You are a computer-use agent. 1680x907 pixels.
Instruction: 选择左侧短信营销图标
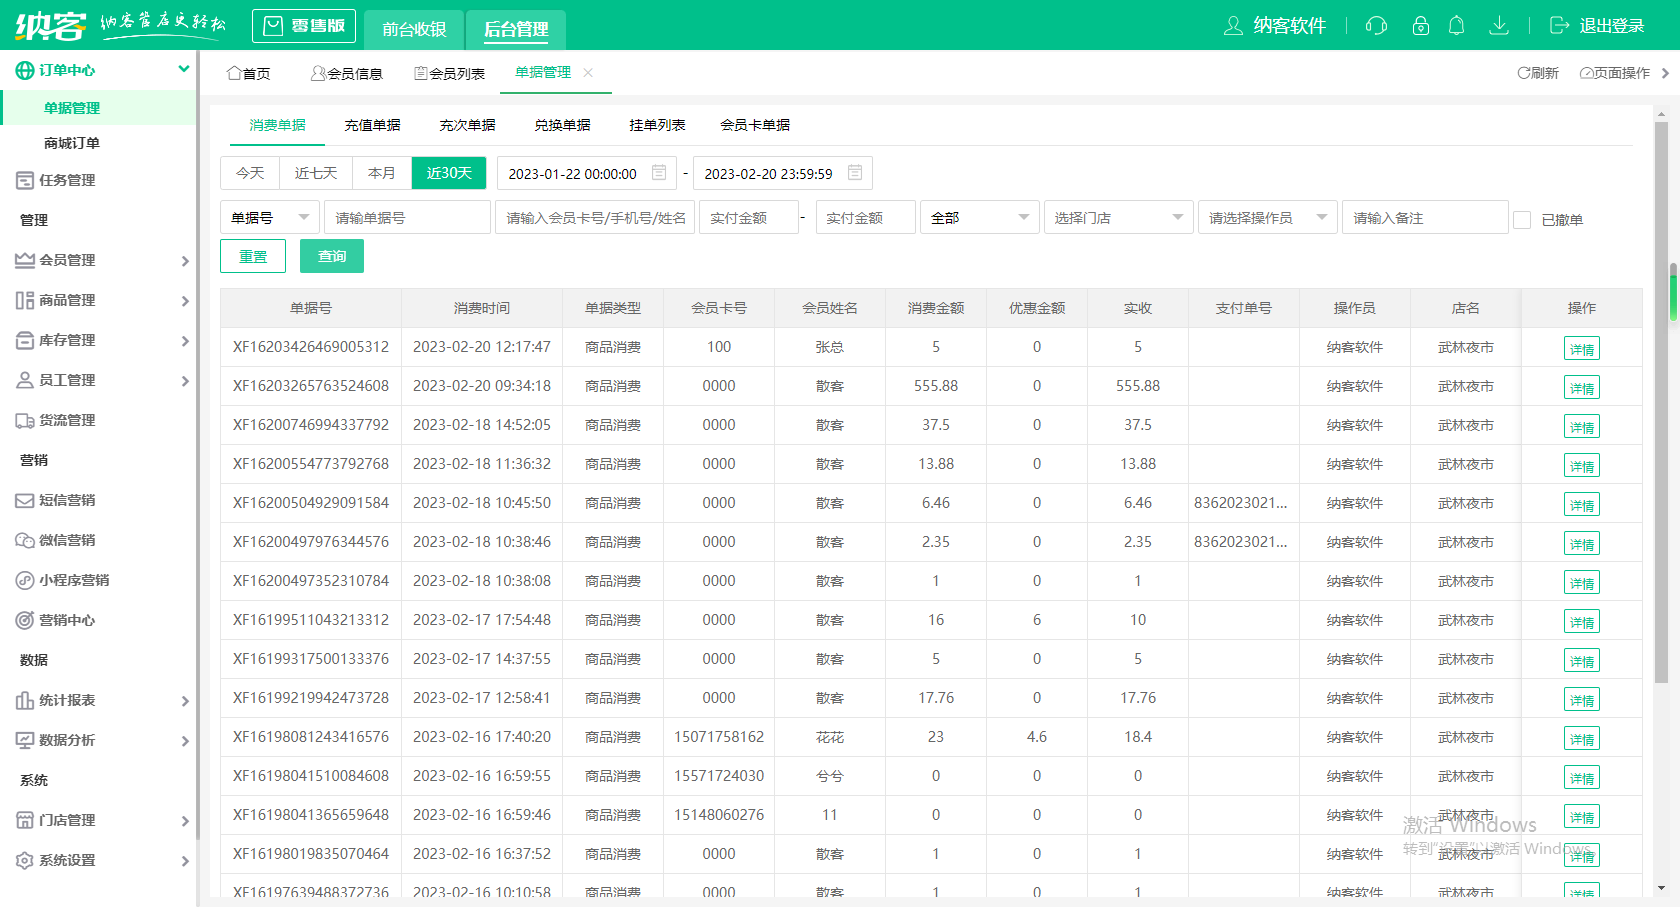pyautogui.click(x=23, y=500)
